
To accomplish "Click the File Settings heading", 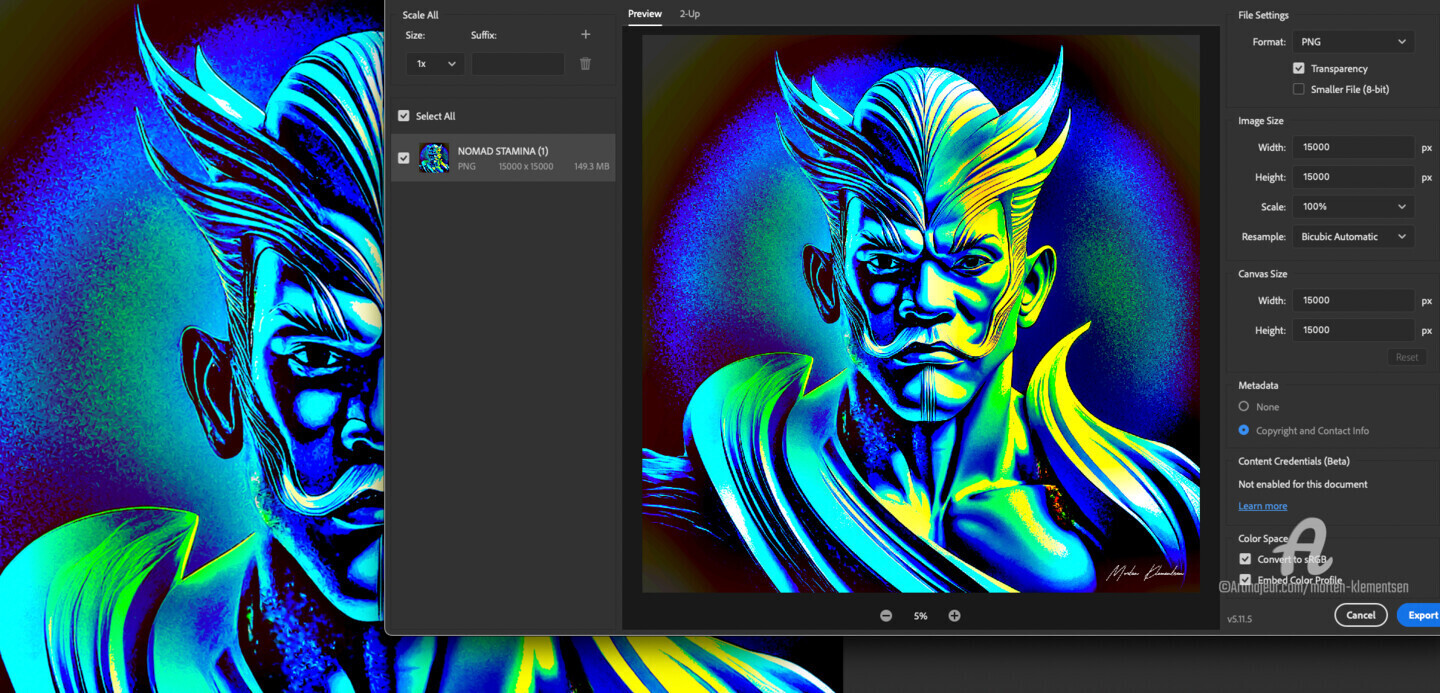I will click(1263, 15).
